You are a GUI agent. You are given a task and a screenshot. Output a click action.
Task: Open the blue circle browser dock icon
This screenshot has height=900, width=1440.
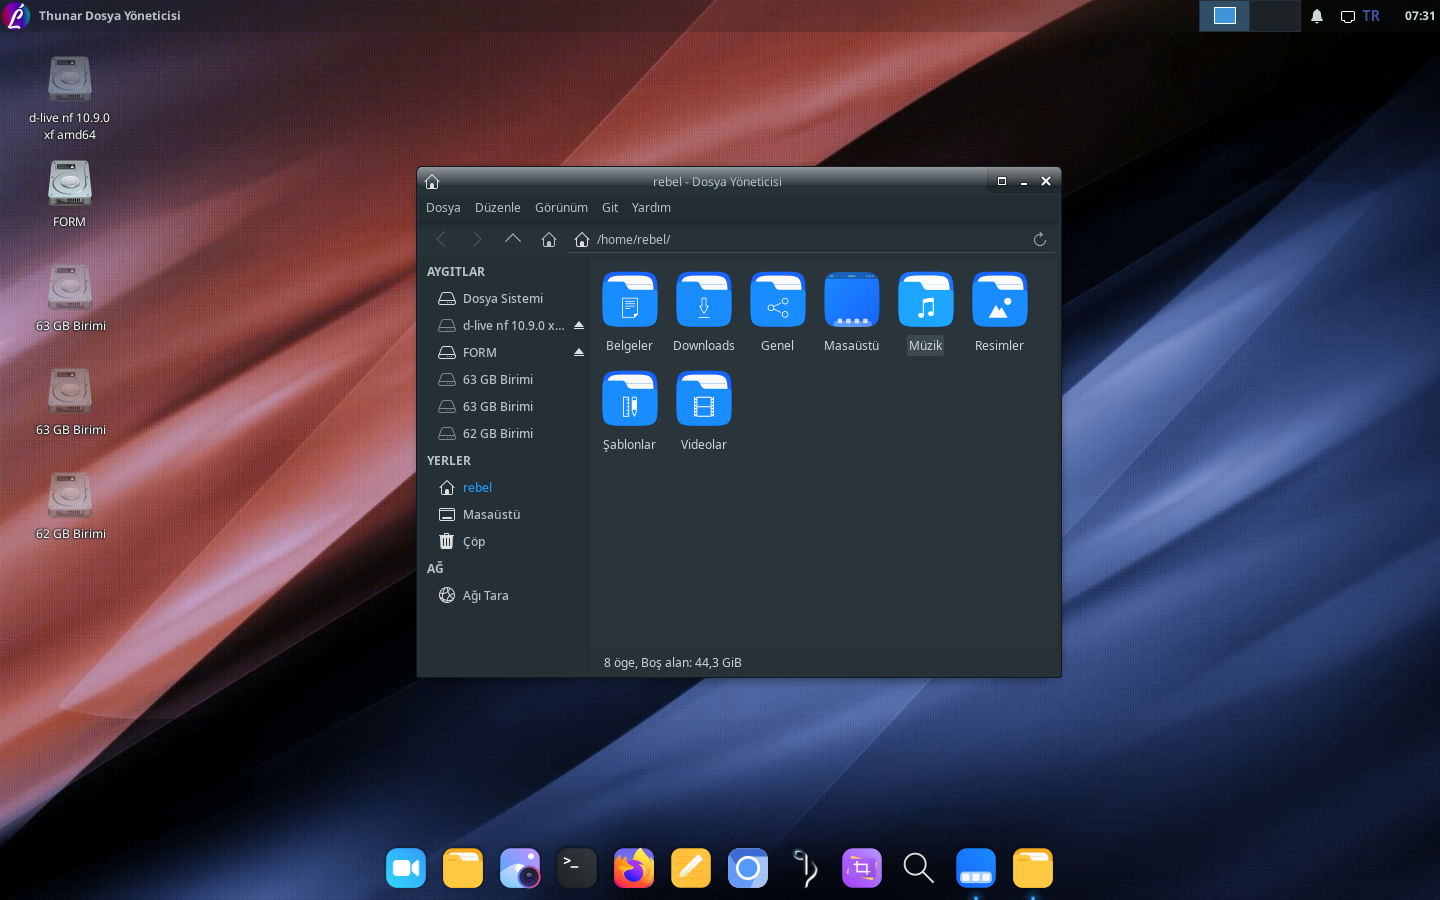click(748, 868)
